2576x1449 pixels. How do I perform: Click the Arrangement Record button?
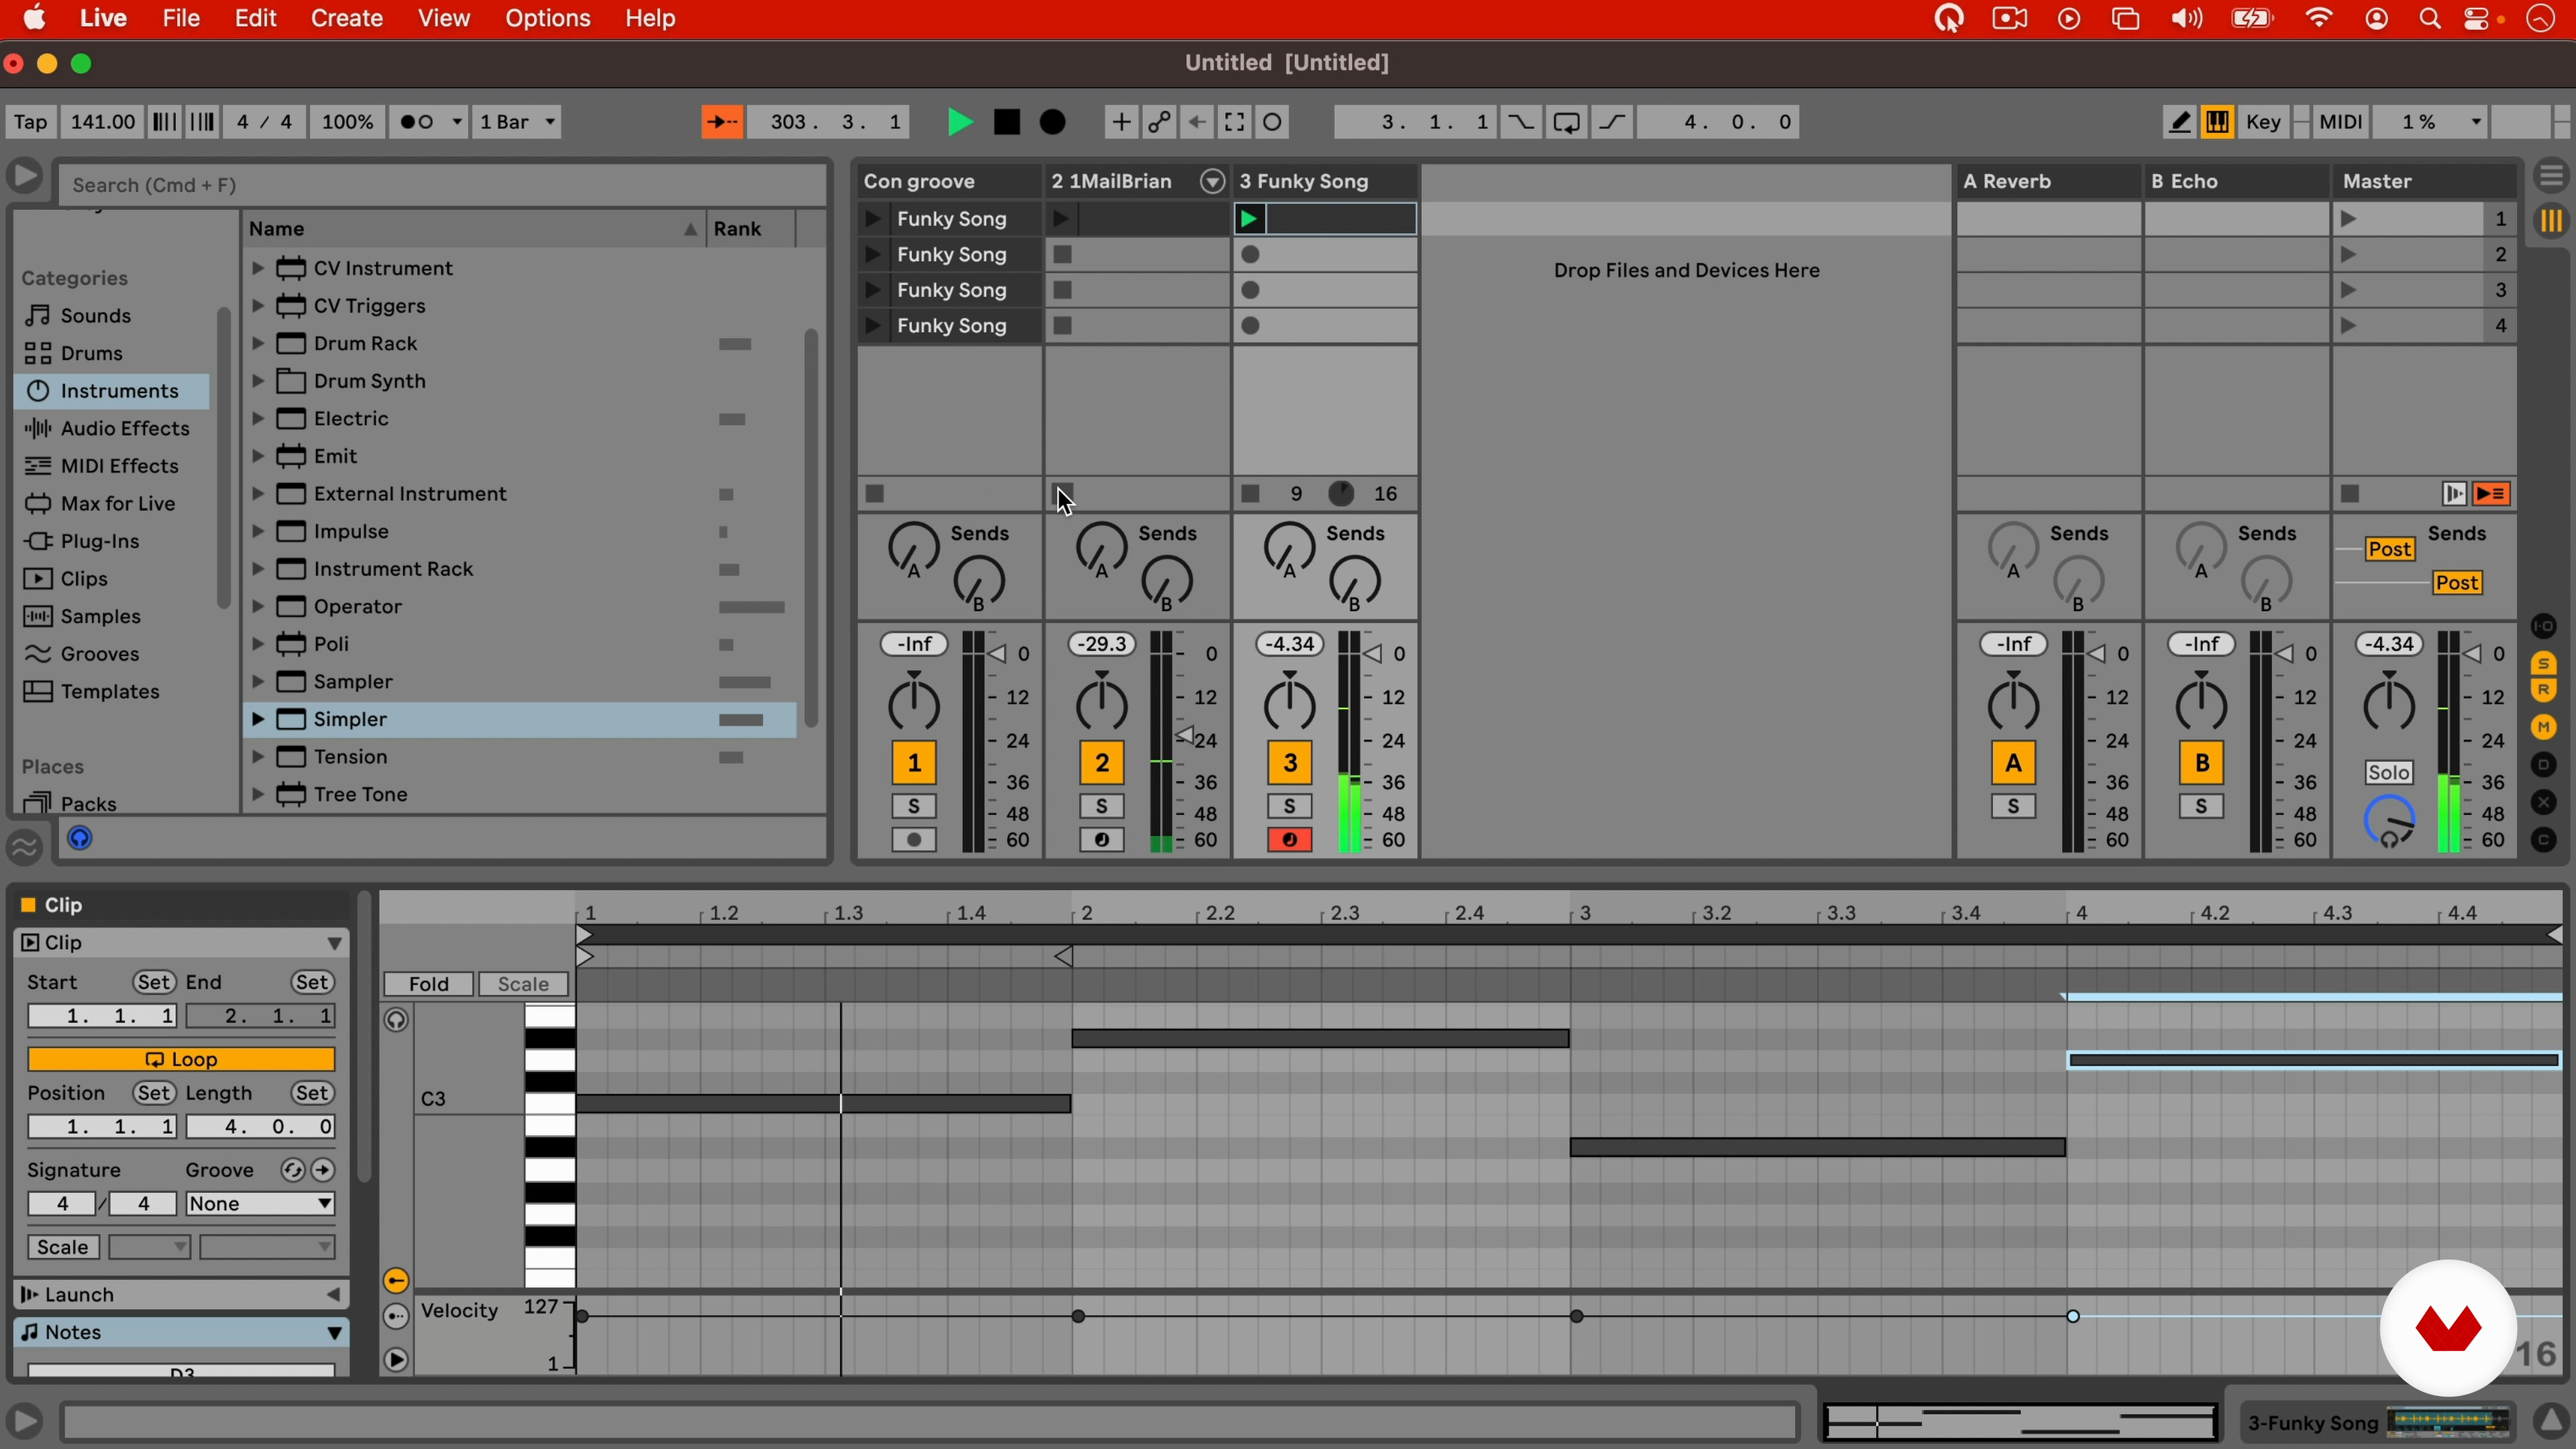tap(1053, 122)
